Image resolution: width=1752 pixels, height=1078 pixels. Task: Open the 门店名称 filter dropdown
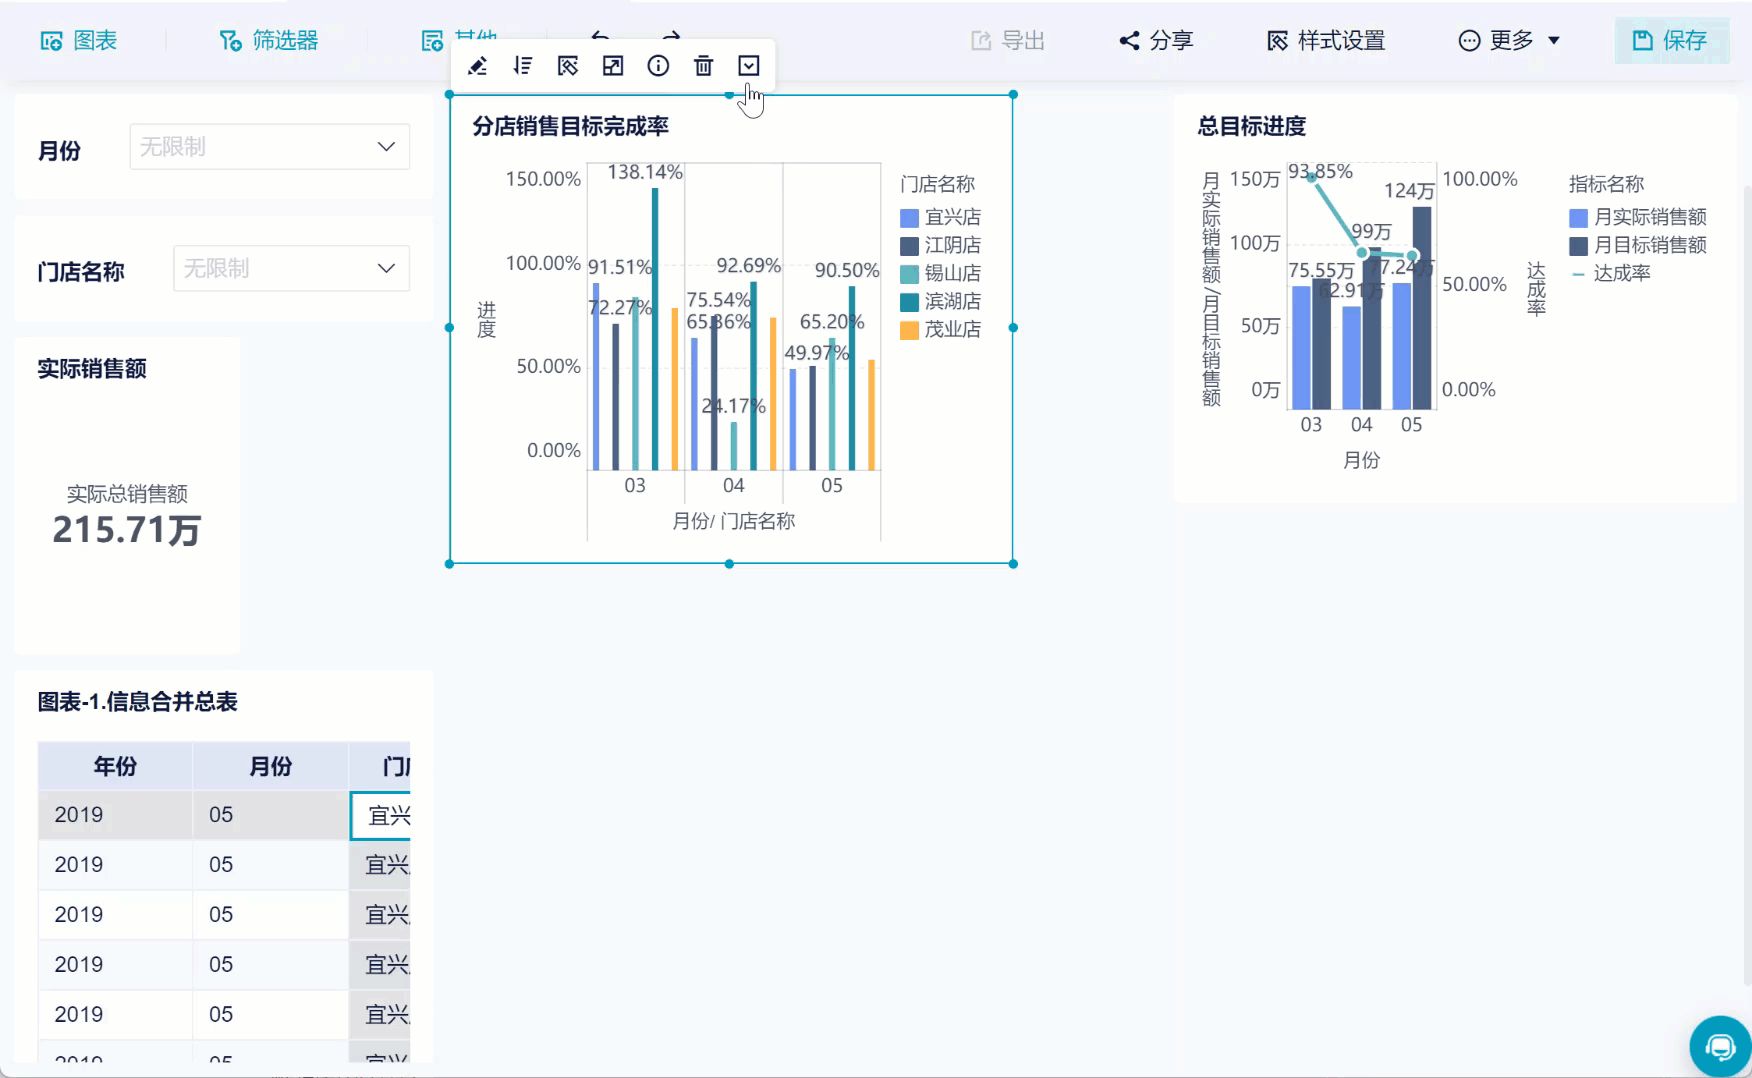point(292,268)
